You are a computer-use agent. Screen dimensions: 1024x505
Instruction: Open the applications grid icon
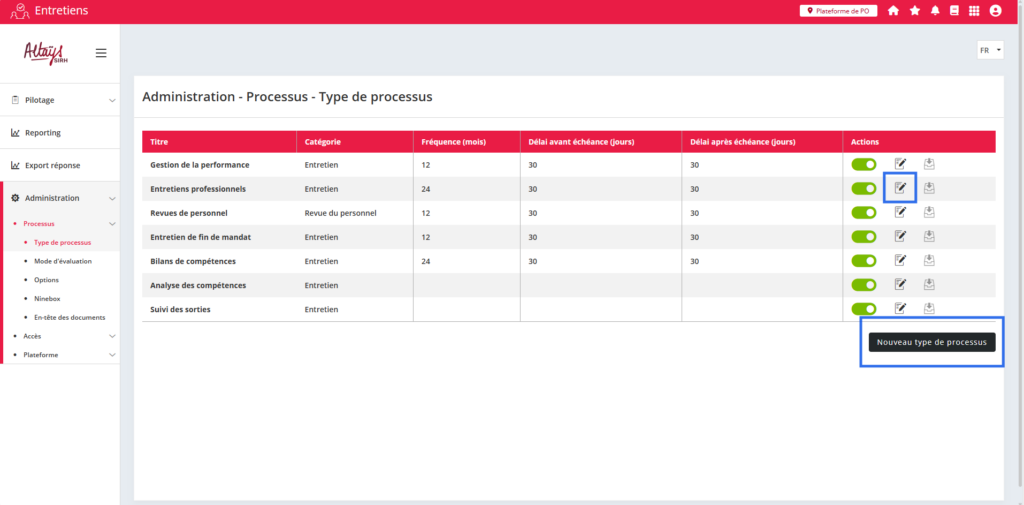point(974,11)
